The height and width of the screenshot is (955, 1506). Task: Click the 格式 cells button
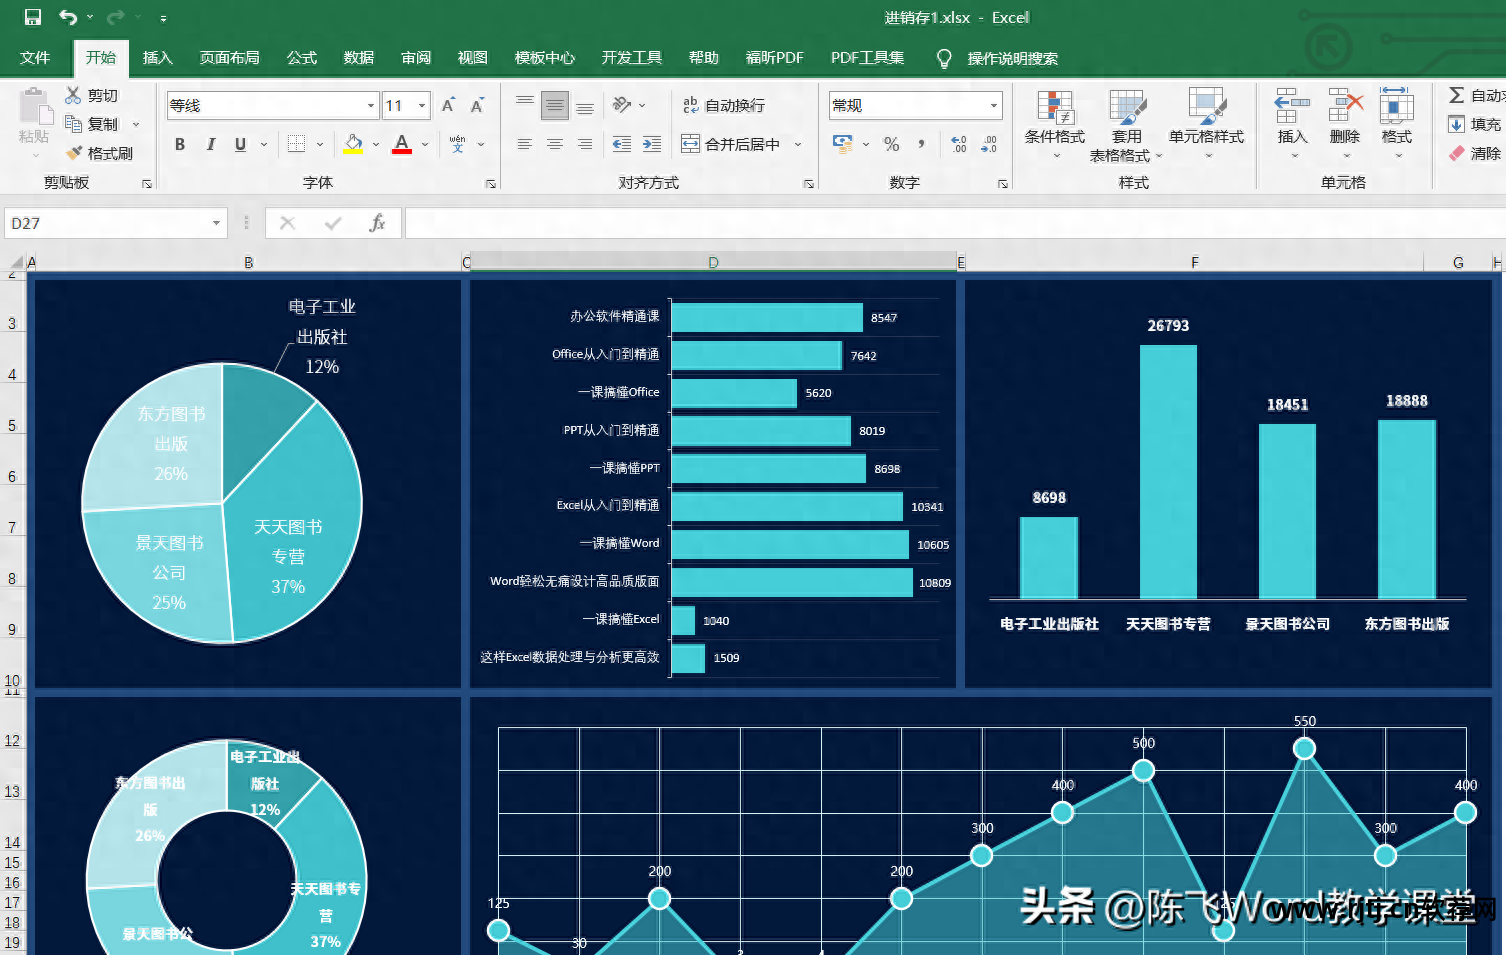point(1397,125)
